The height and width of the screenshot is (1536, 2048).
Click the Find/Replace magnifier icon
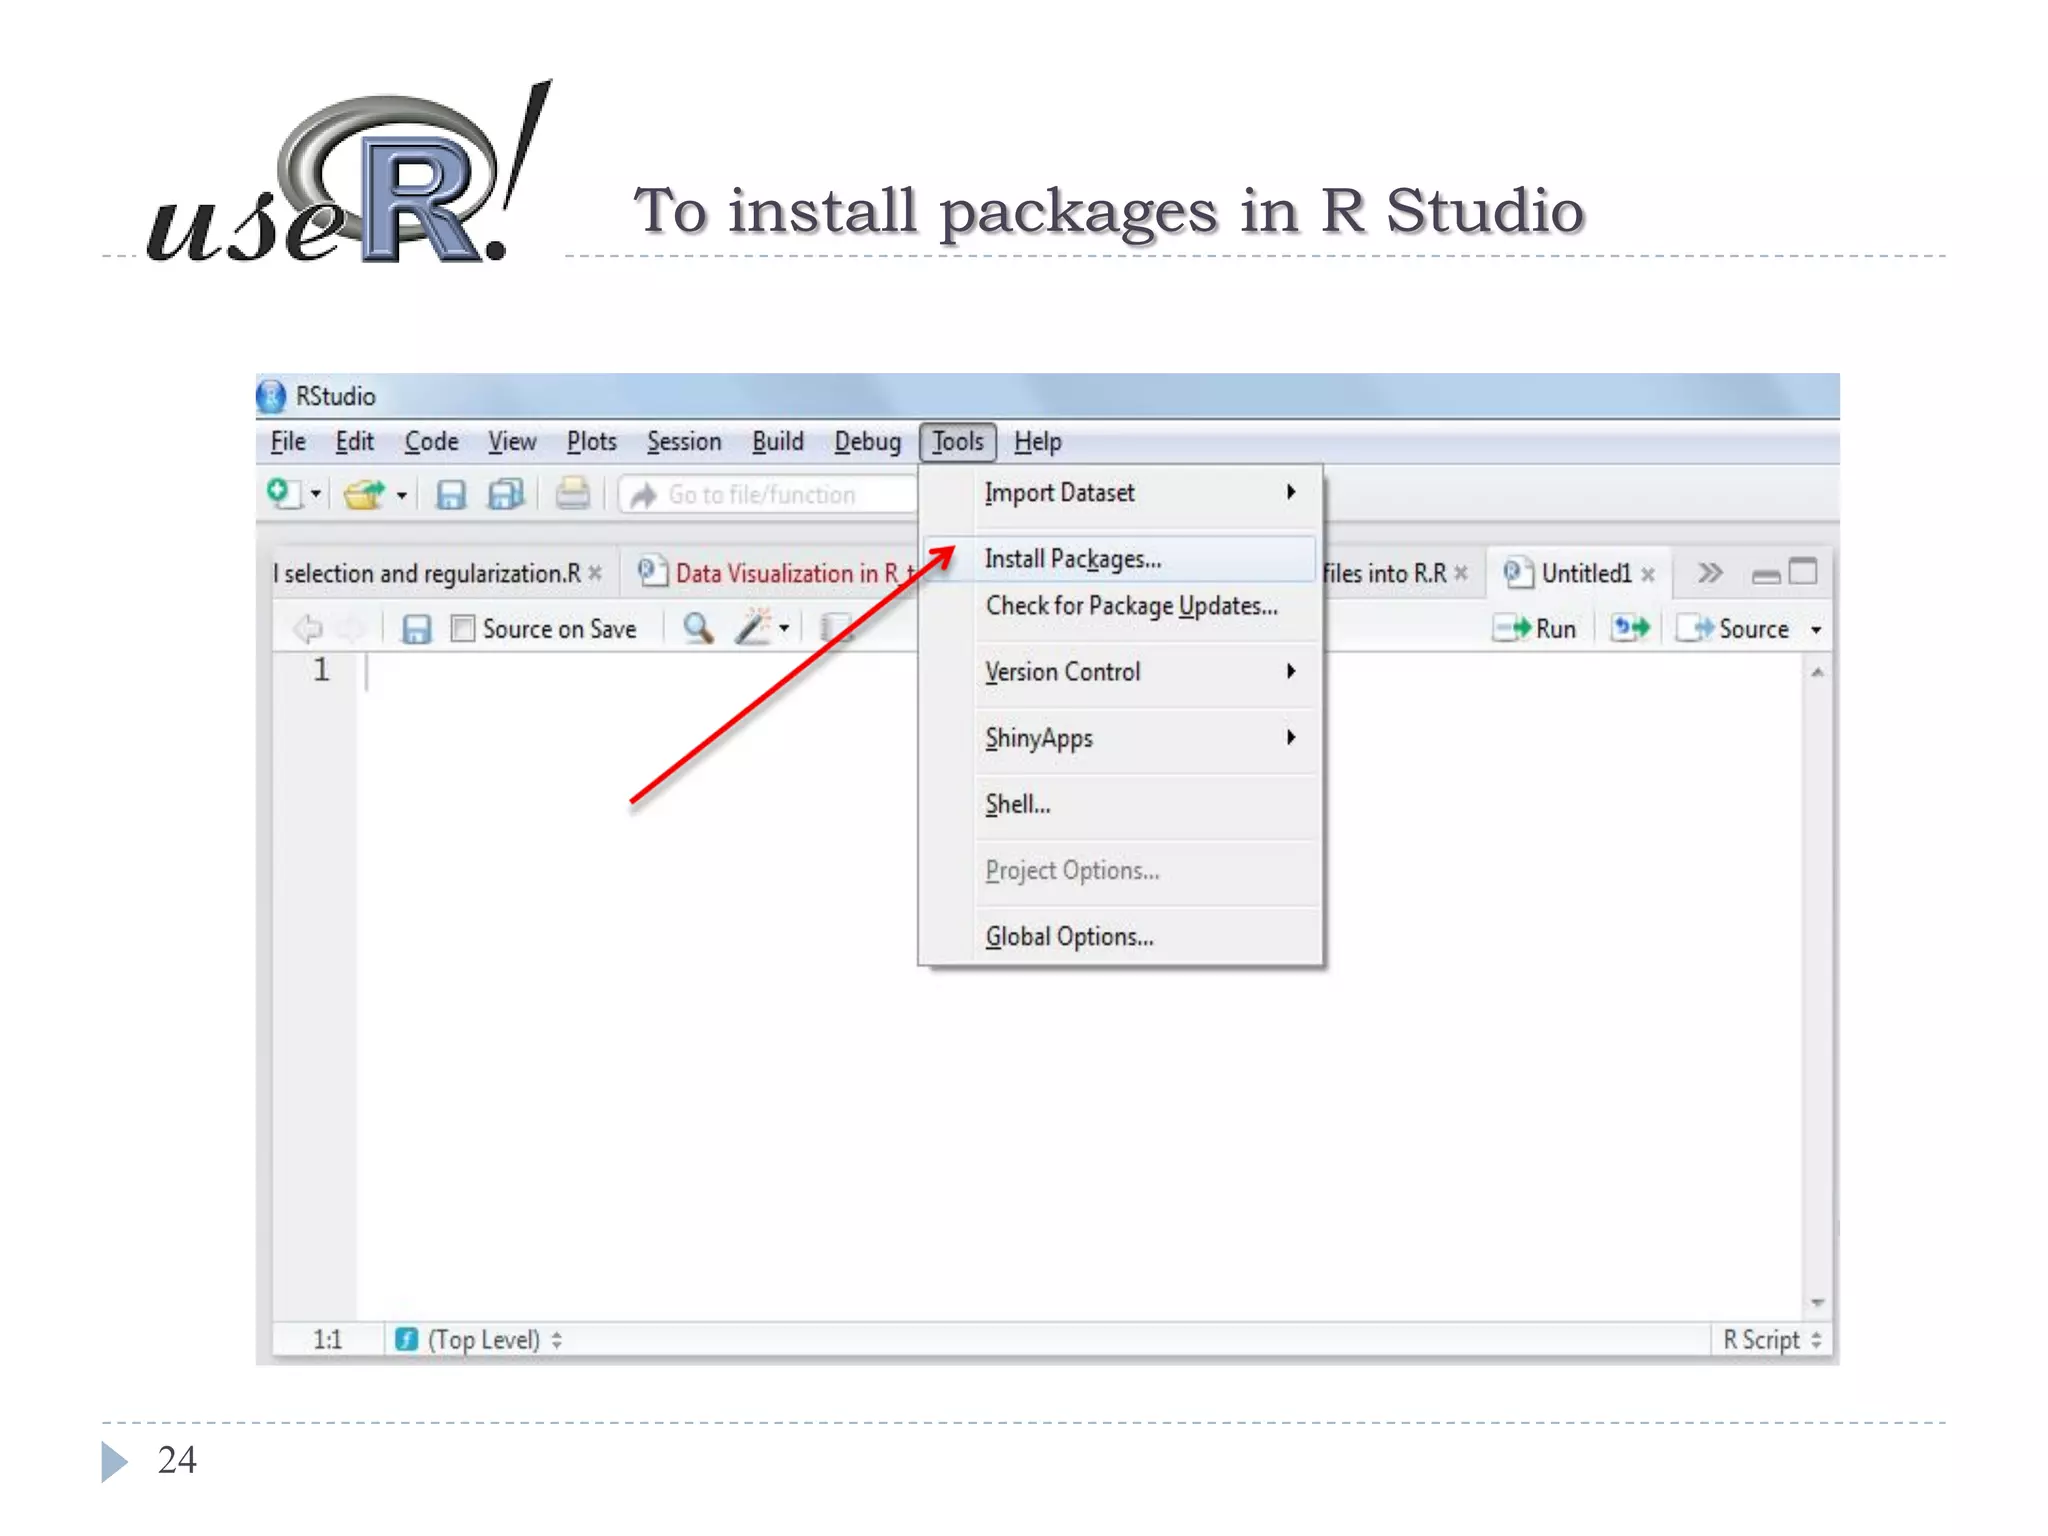(x=698, y=629)
